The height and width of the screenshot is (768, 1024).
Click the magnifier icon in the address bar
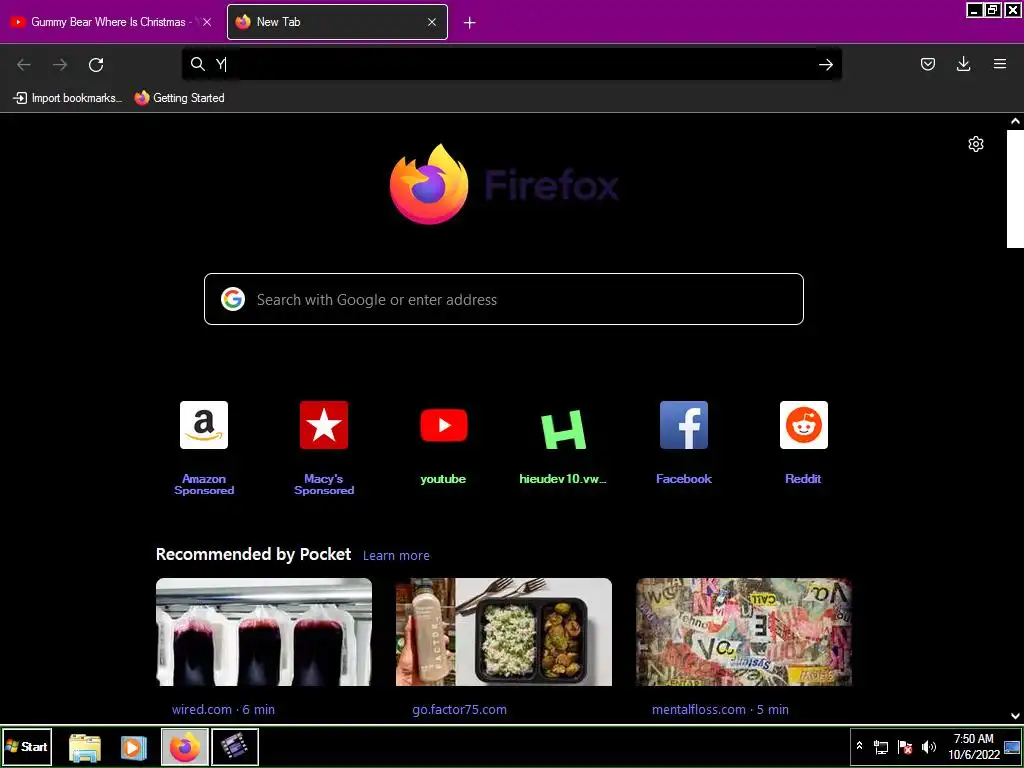pyautogui.click(x=197, y=63)
